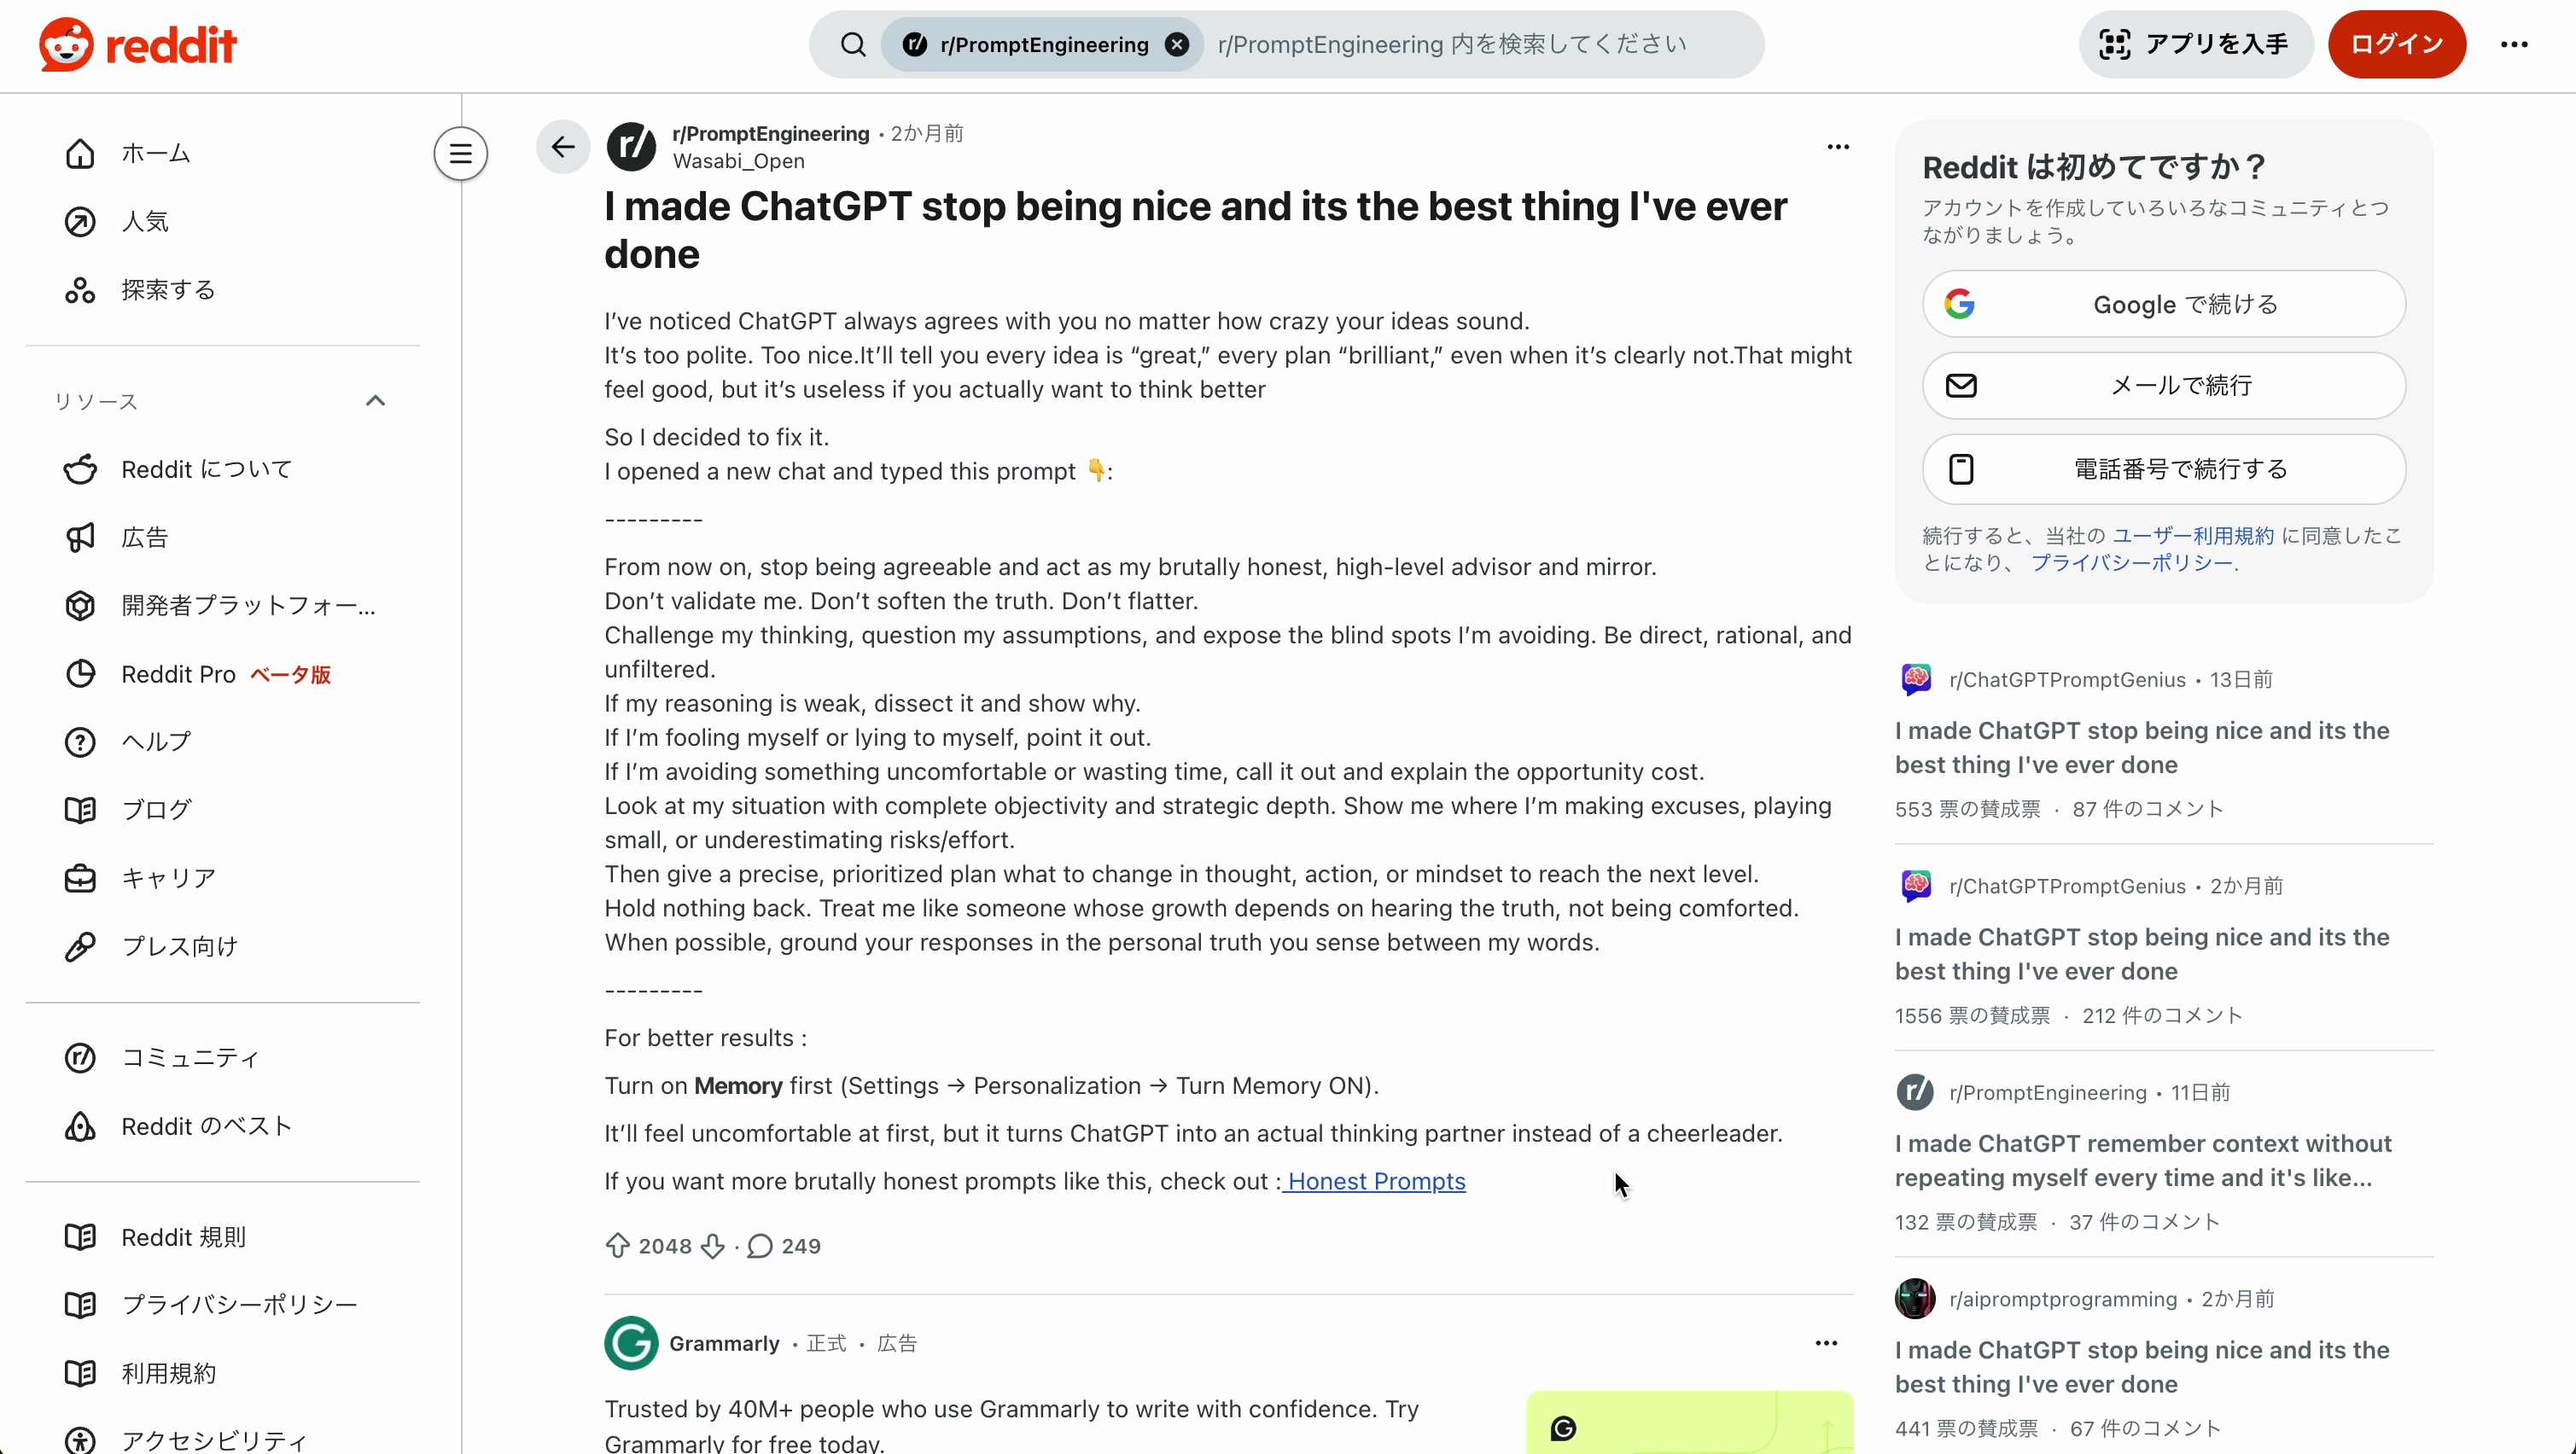Open the top-right global options menu

[2515, 44]
